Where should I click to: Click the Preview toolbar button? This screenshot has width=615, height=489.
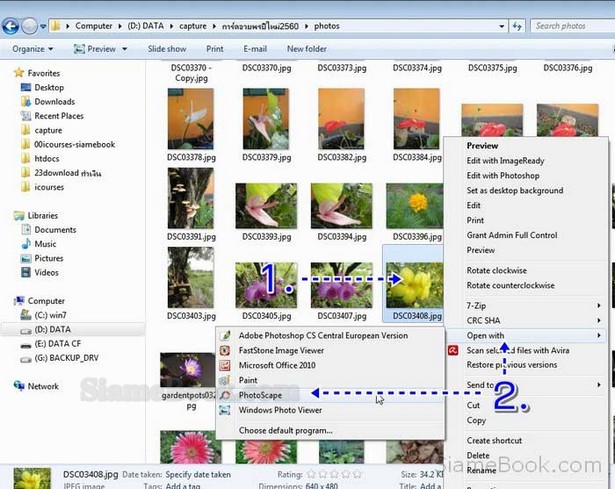pos(95,49)
